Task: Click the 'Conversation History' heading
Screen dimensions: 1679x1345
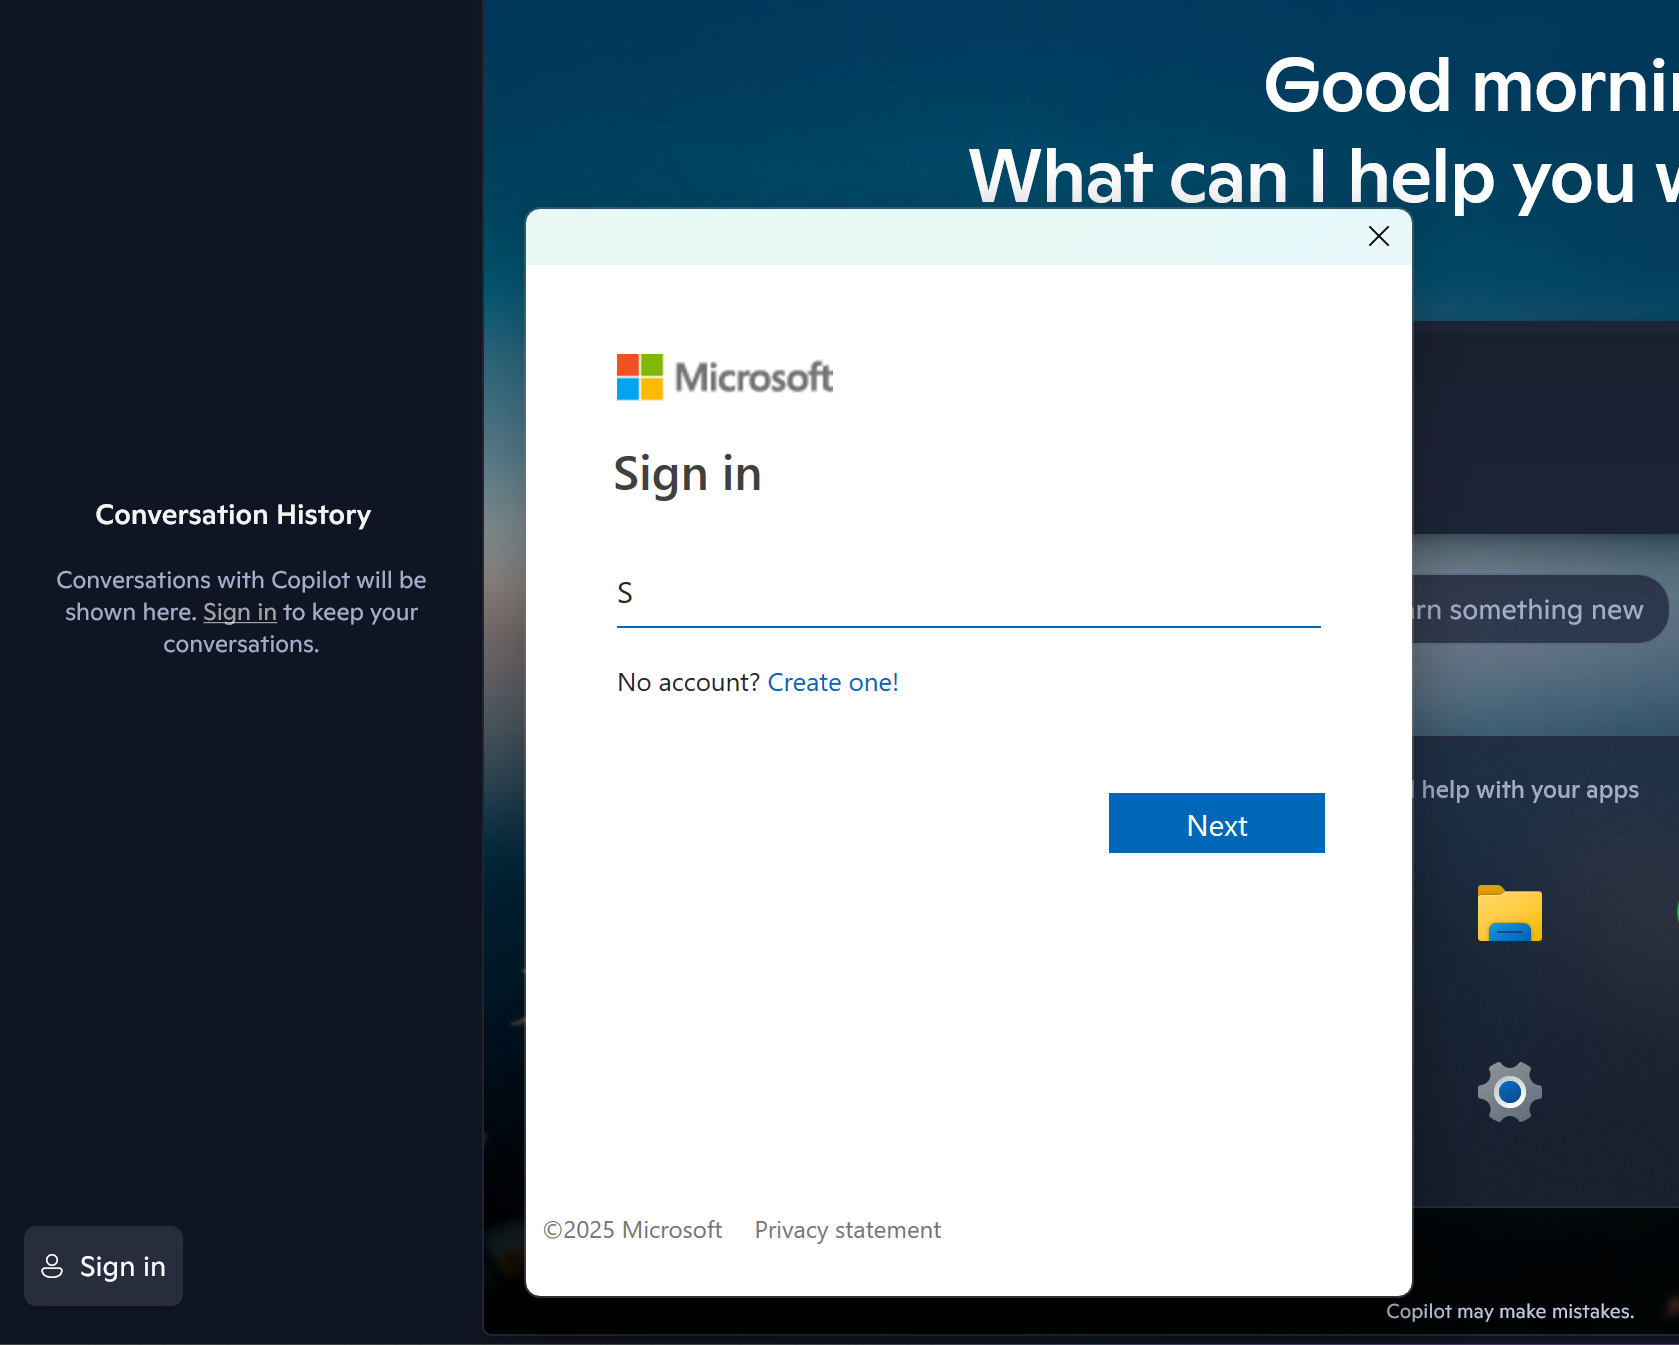Action: click(233, 514)
